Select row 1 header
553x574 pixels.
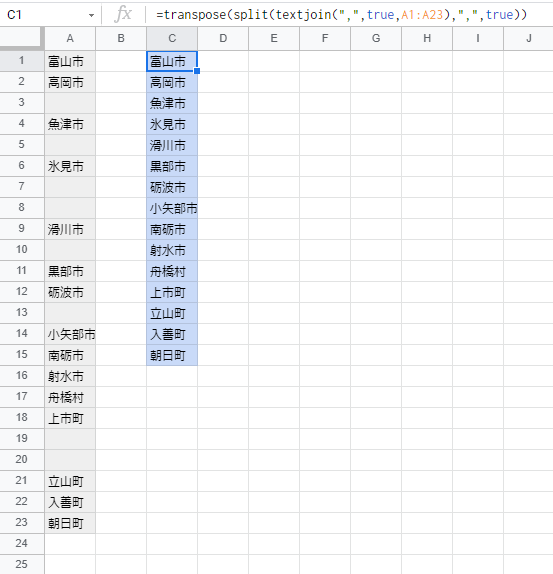click(22, 61)
